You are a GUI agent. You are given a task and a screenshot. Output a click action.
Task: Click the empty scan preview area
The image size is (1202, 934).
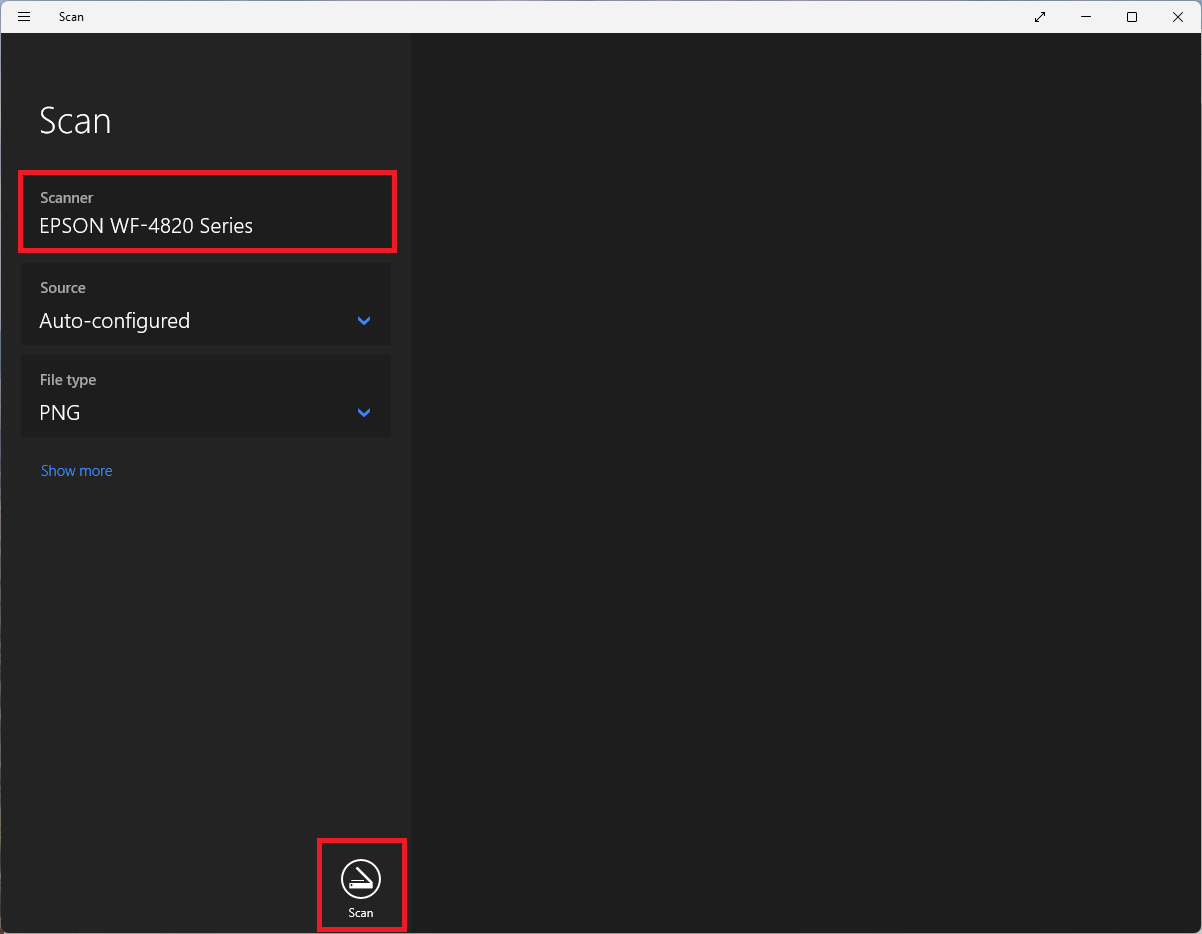click(805, 480)
